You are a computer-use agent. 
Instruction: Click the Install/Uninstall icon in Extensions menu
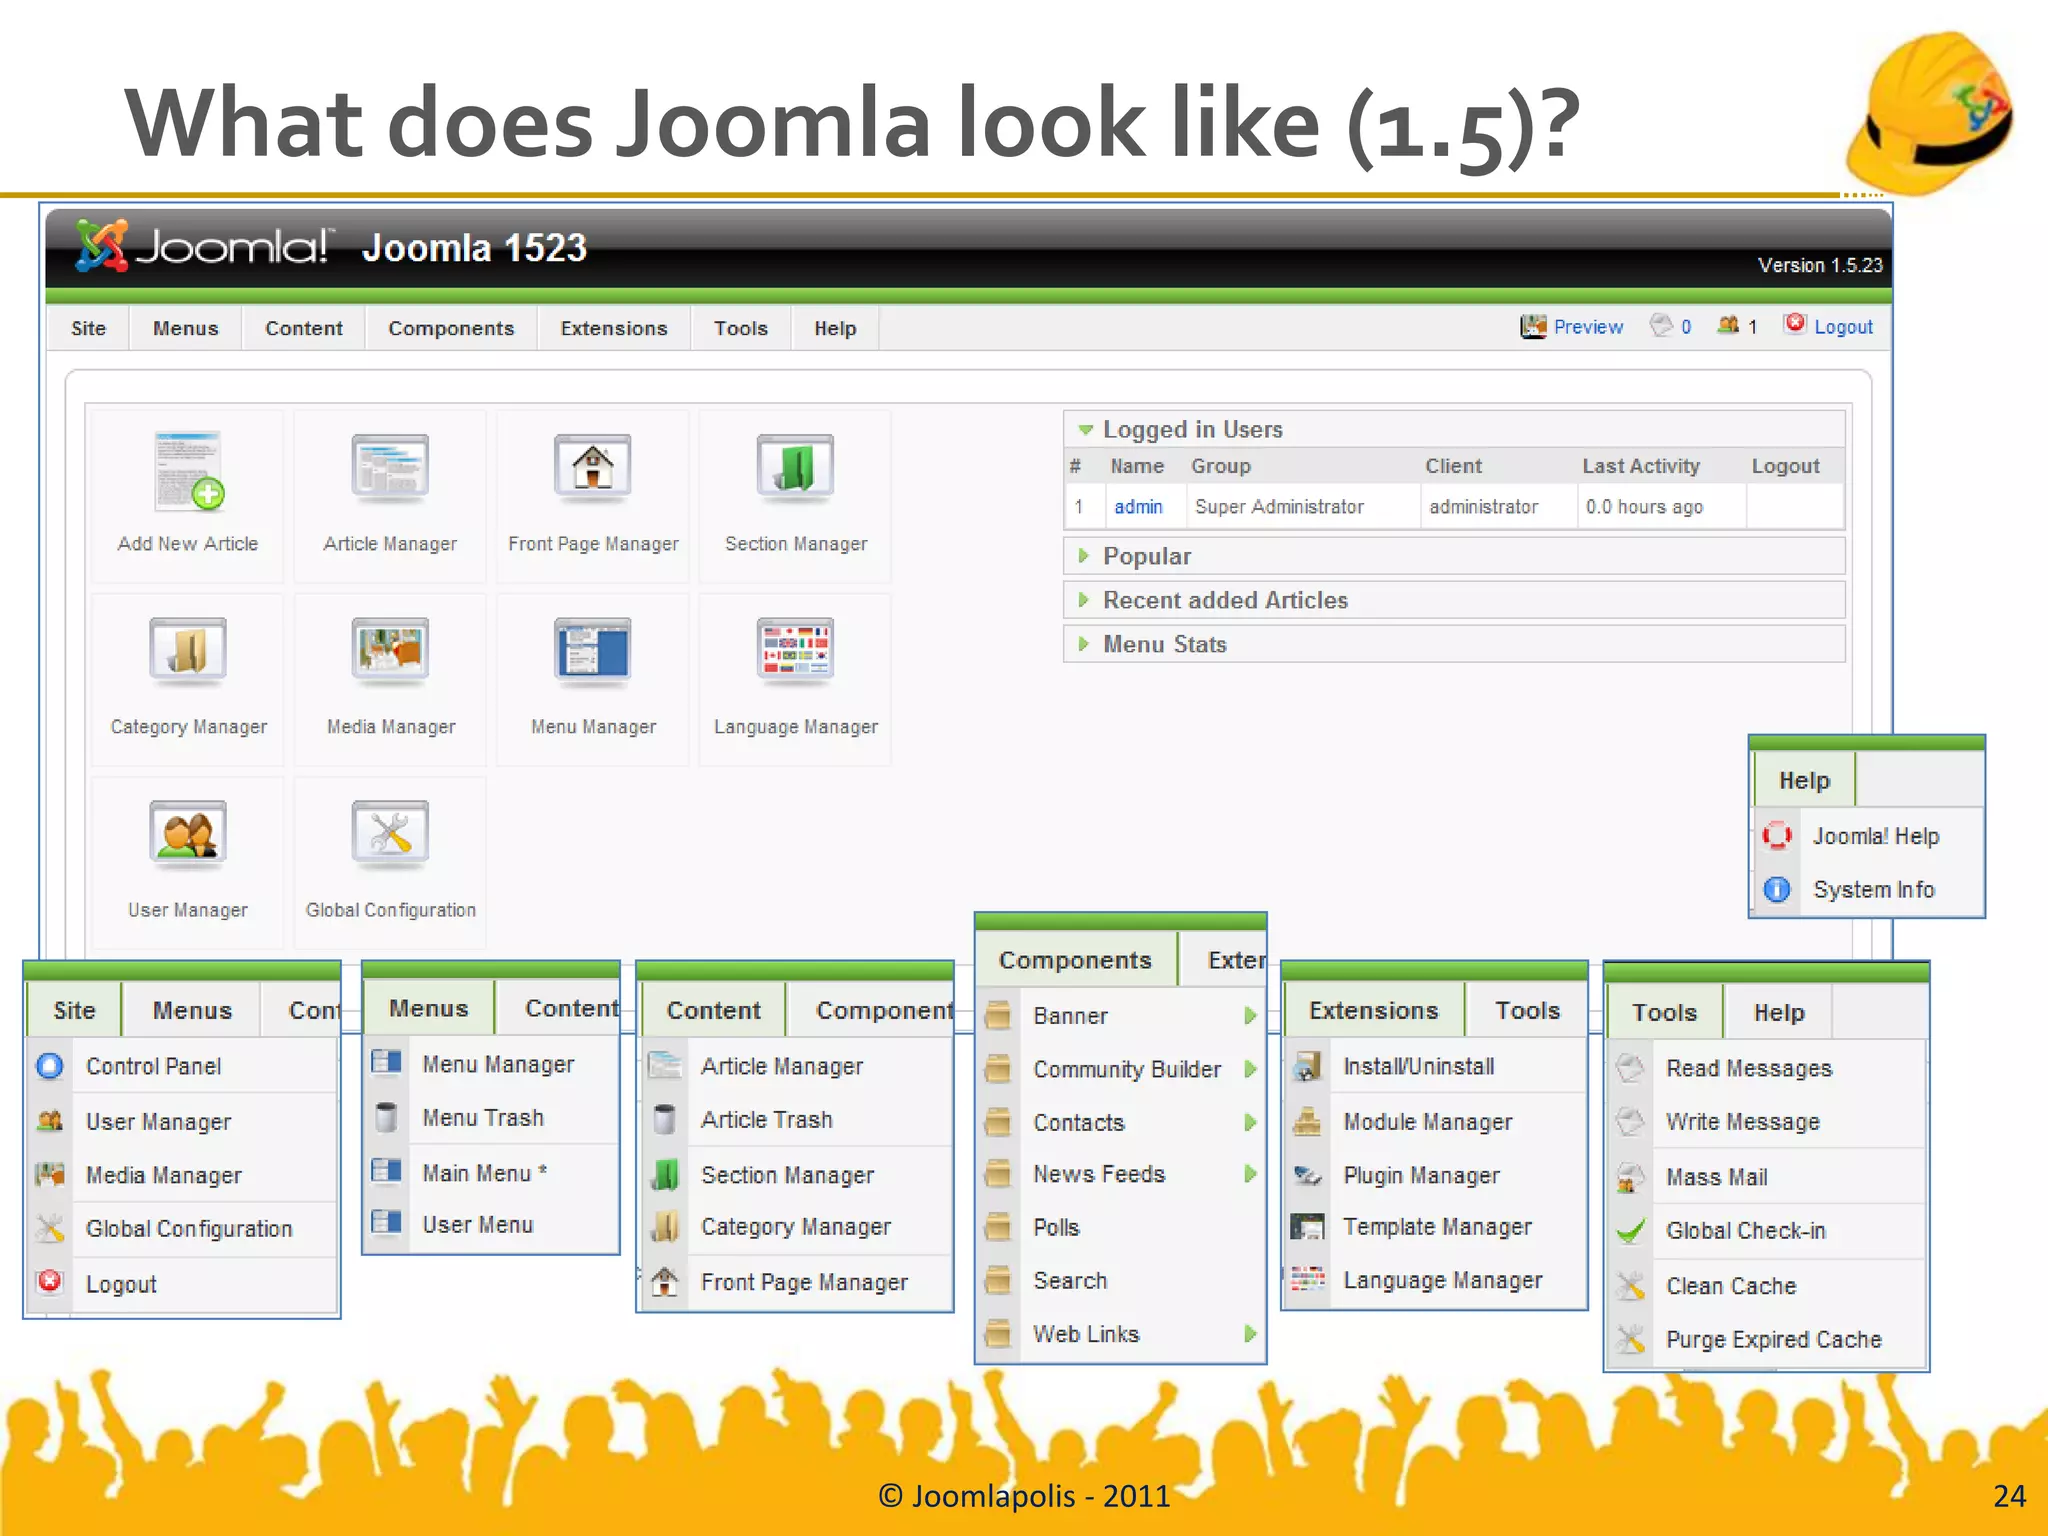point(1307,1067)
